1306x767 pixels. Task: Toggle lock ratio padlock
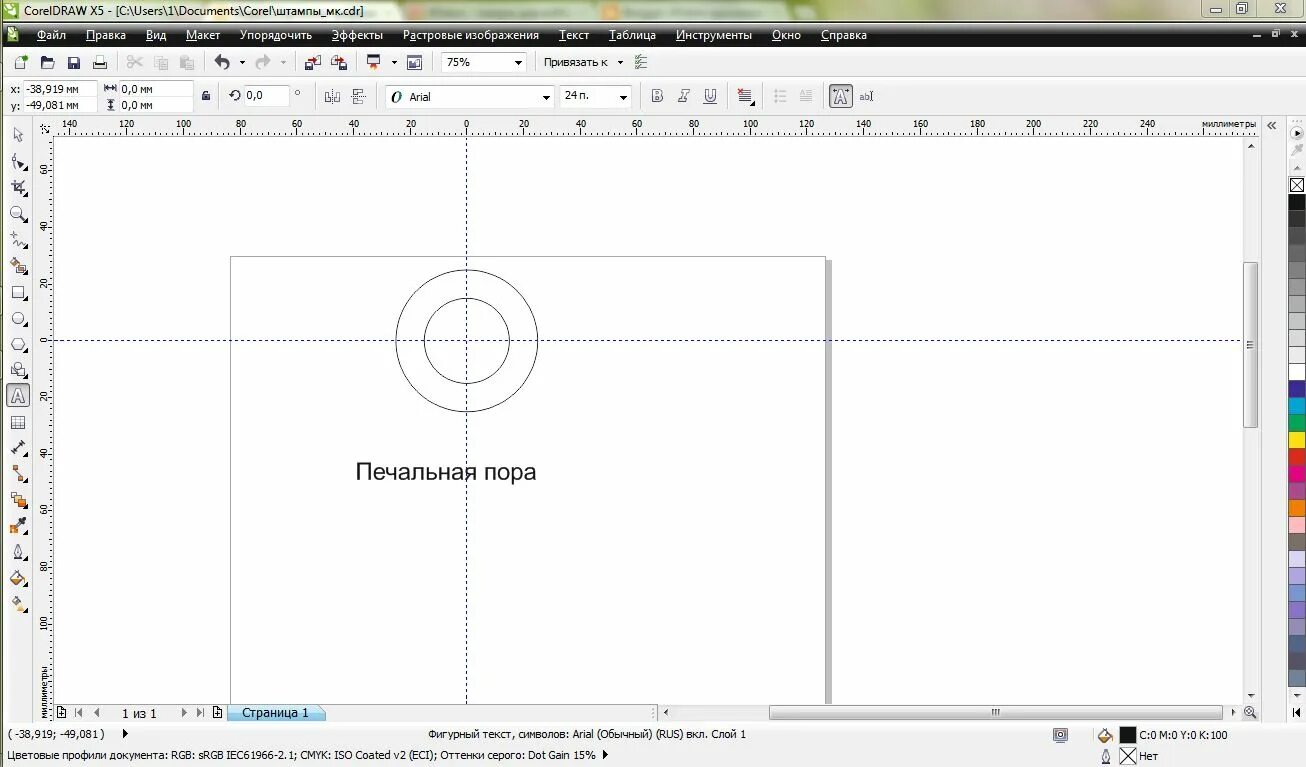206,96
